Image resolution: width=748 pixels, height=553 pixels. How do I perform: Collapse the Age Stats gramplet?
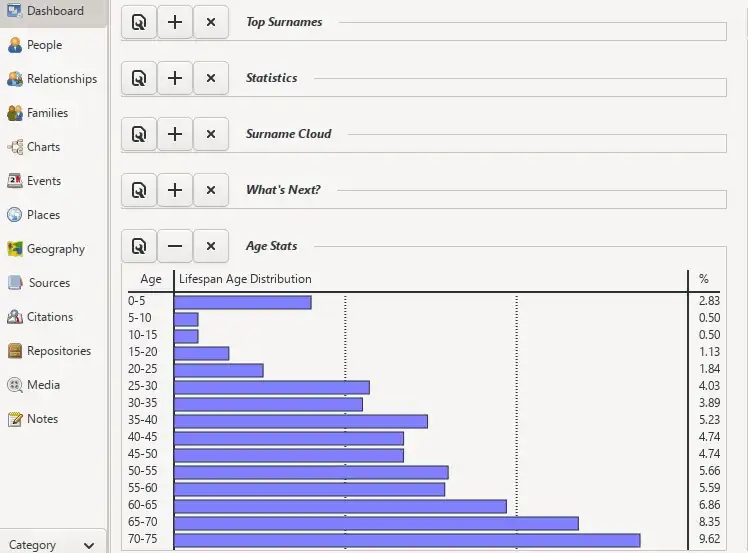point(175,246)
